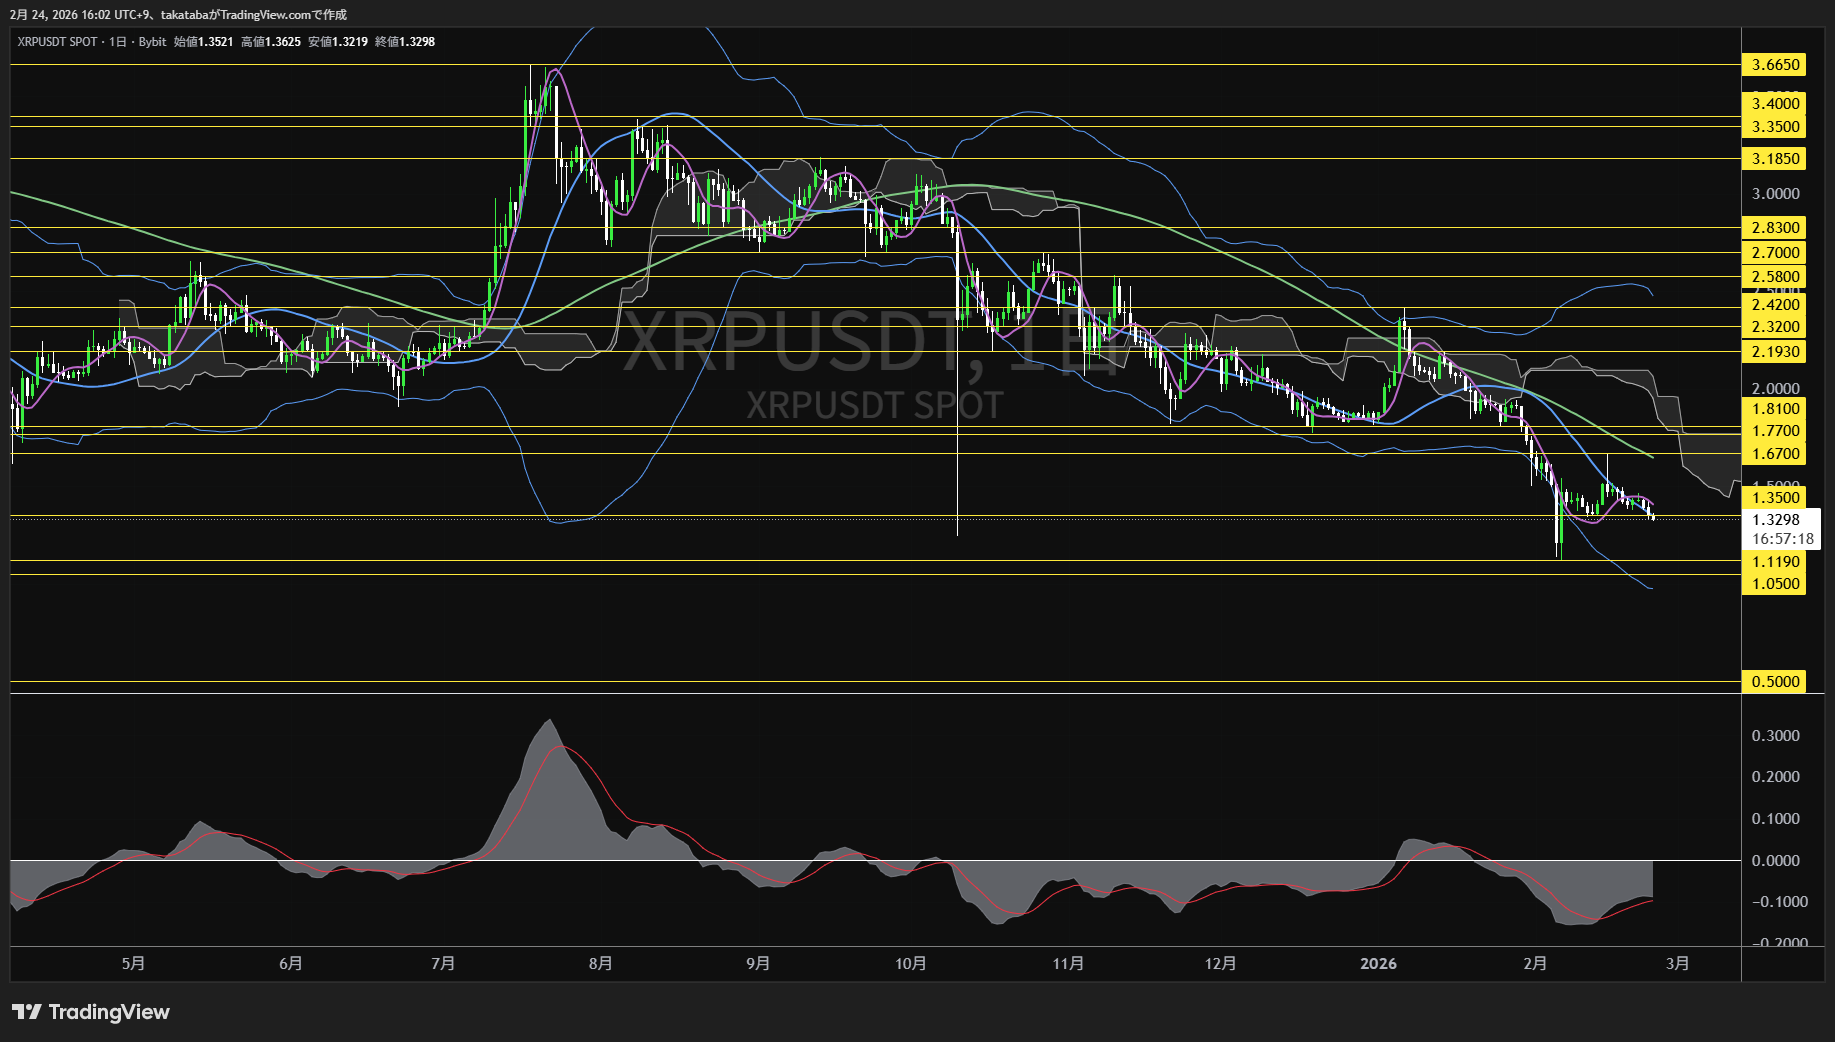Click the 10月 label on time axis

tap(910, 963)
